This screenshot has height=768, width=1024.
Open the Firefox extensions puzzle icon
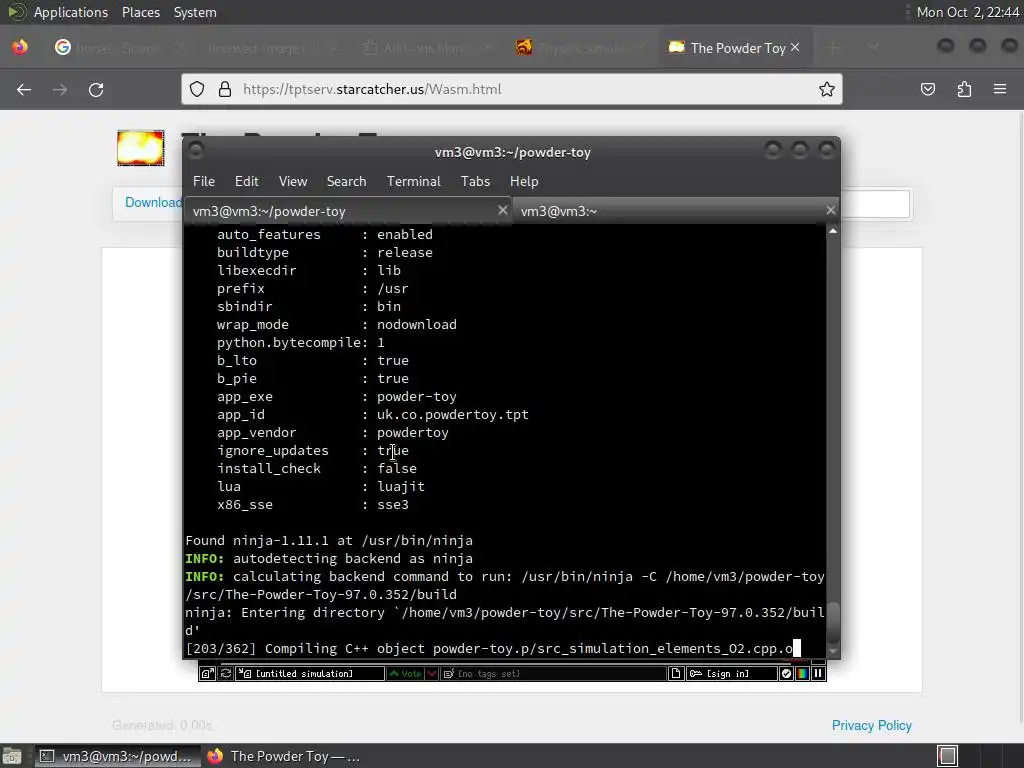(964, 89)
